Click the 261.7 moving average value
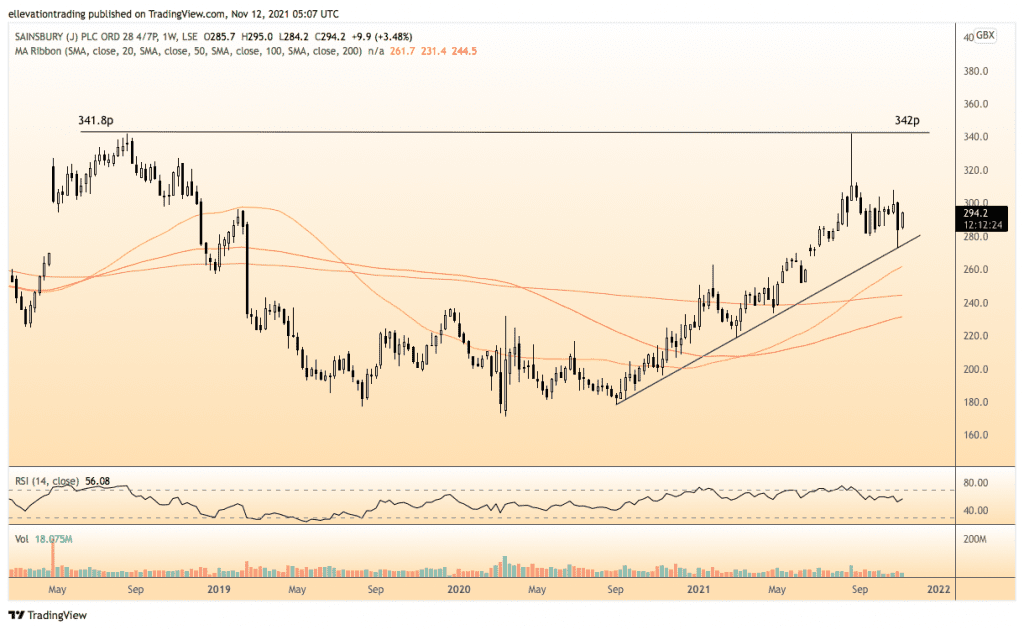The image size is (1024, 630). click(x=402, y=51)
